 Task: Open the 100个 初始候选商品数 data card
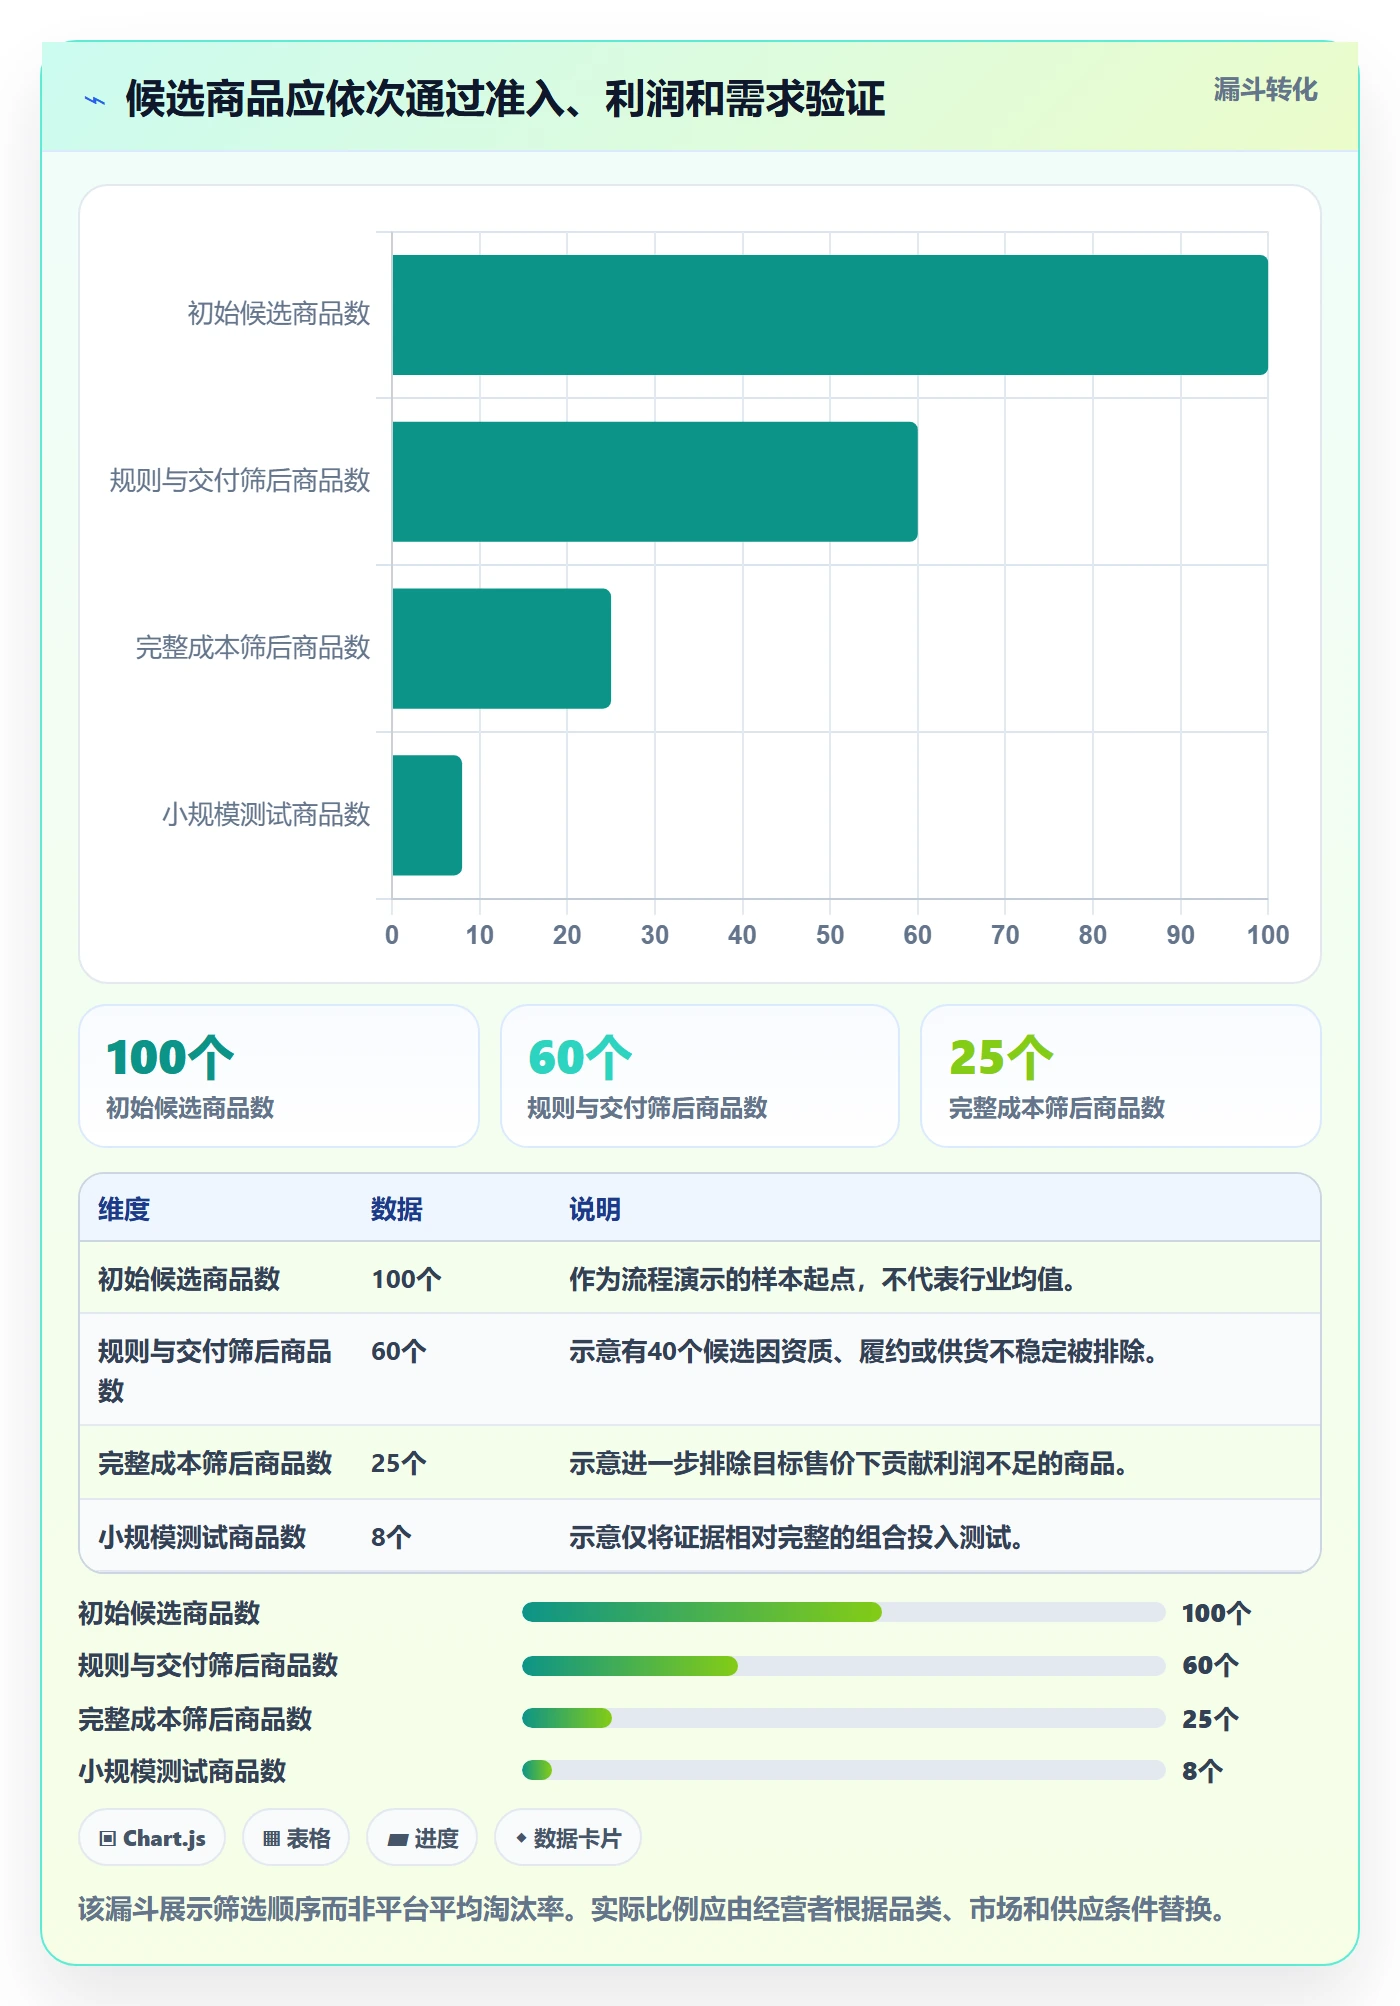click(279, 1076)
